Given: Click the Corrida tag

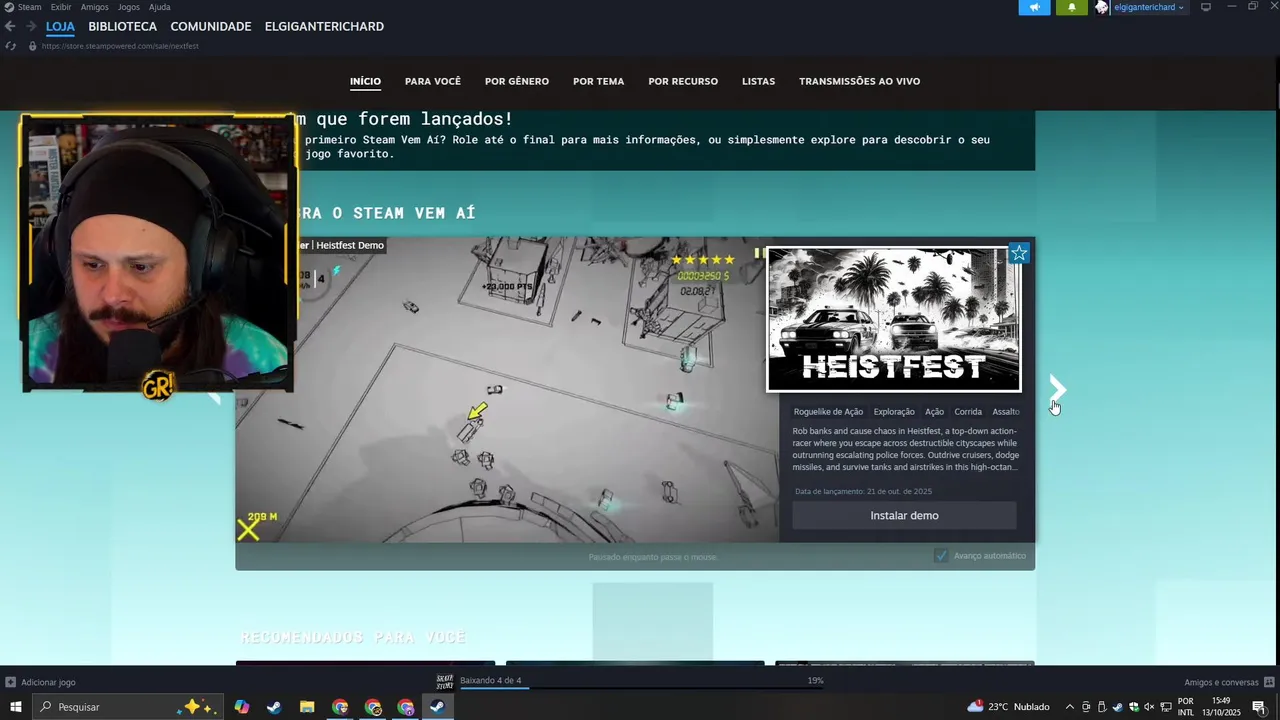Looking at the screenshot, I should [x=968, y=411].
